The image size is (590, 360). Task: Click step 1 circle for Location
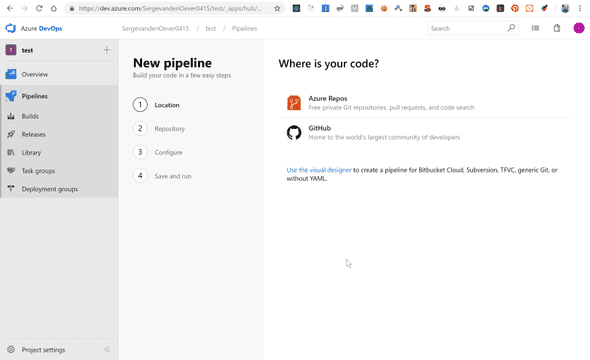(140, 105)
